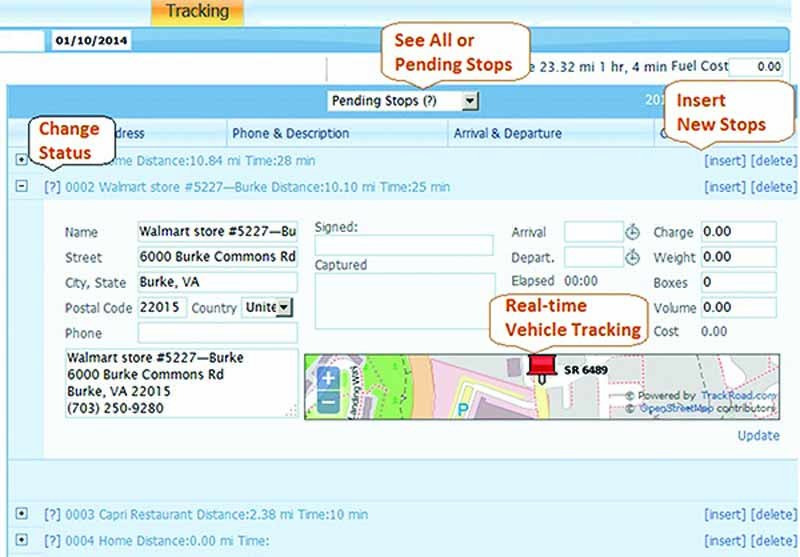Expand the 0003 Capri Restaurant stop
The width and height of the screenshot is (800, 557).
coord(21,514)
